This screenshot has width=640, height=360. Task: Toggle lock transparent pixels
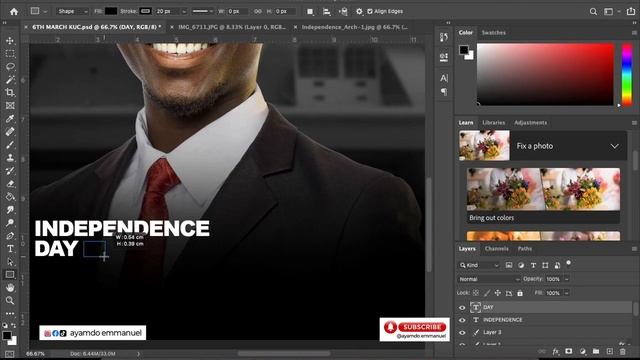point(476,293)
